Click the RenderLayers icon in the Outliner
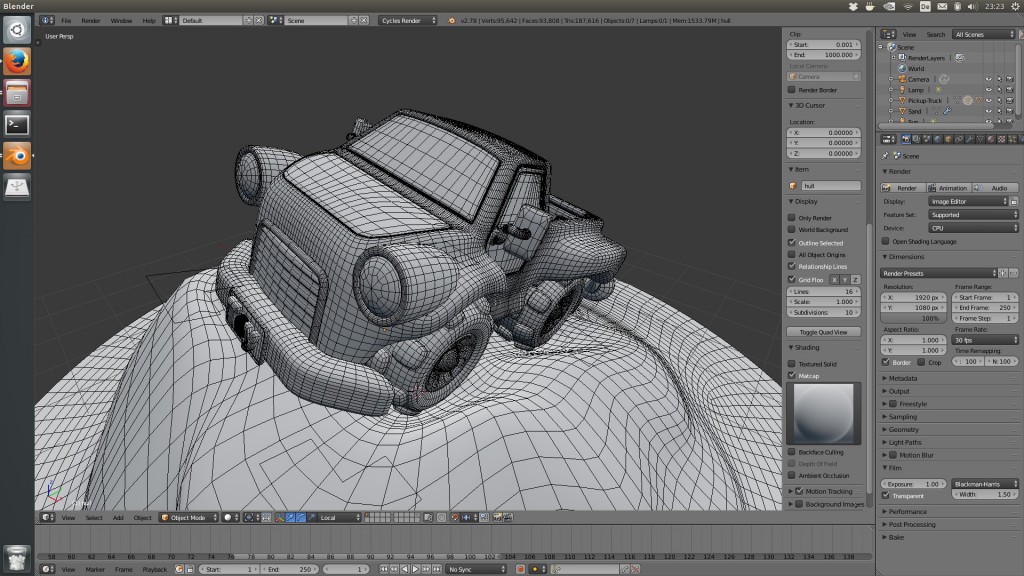This screenshot has height=576, width=1024. [x=902, y=58]
